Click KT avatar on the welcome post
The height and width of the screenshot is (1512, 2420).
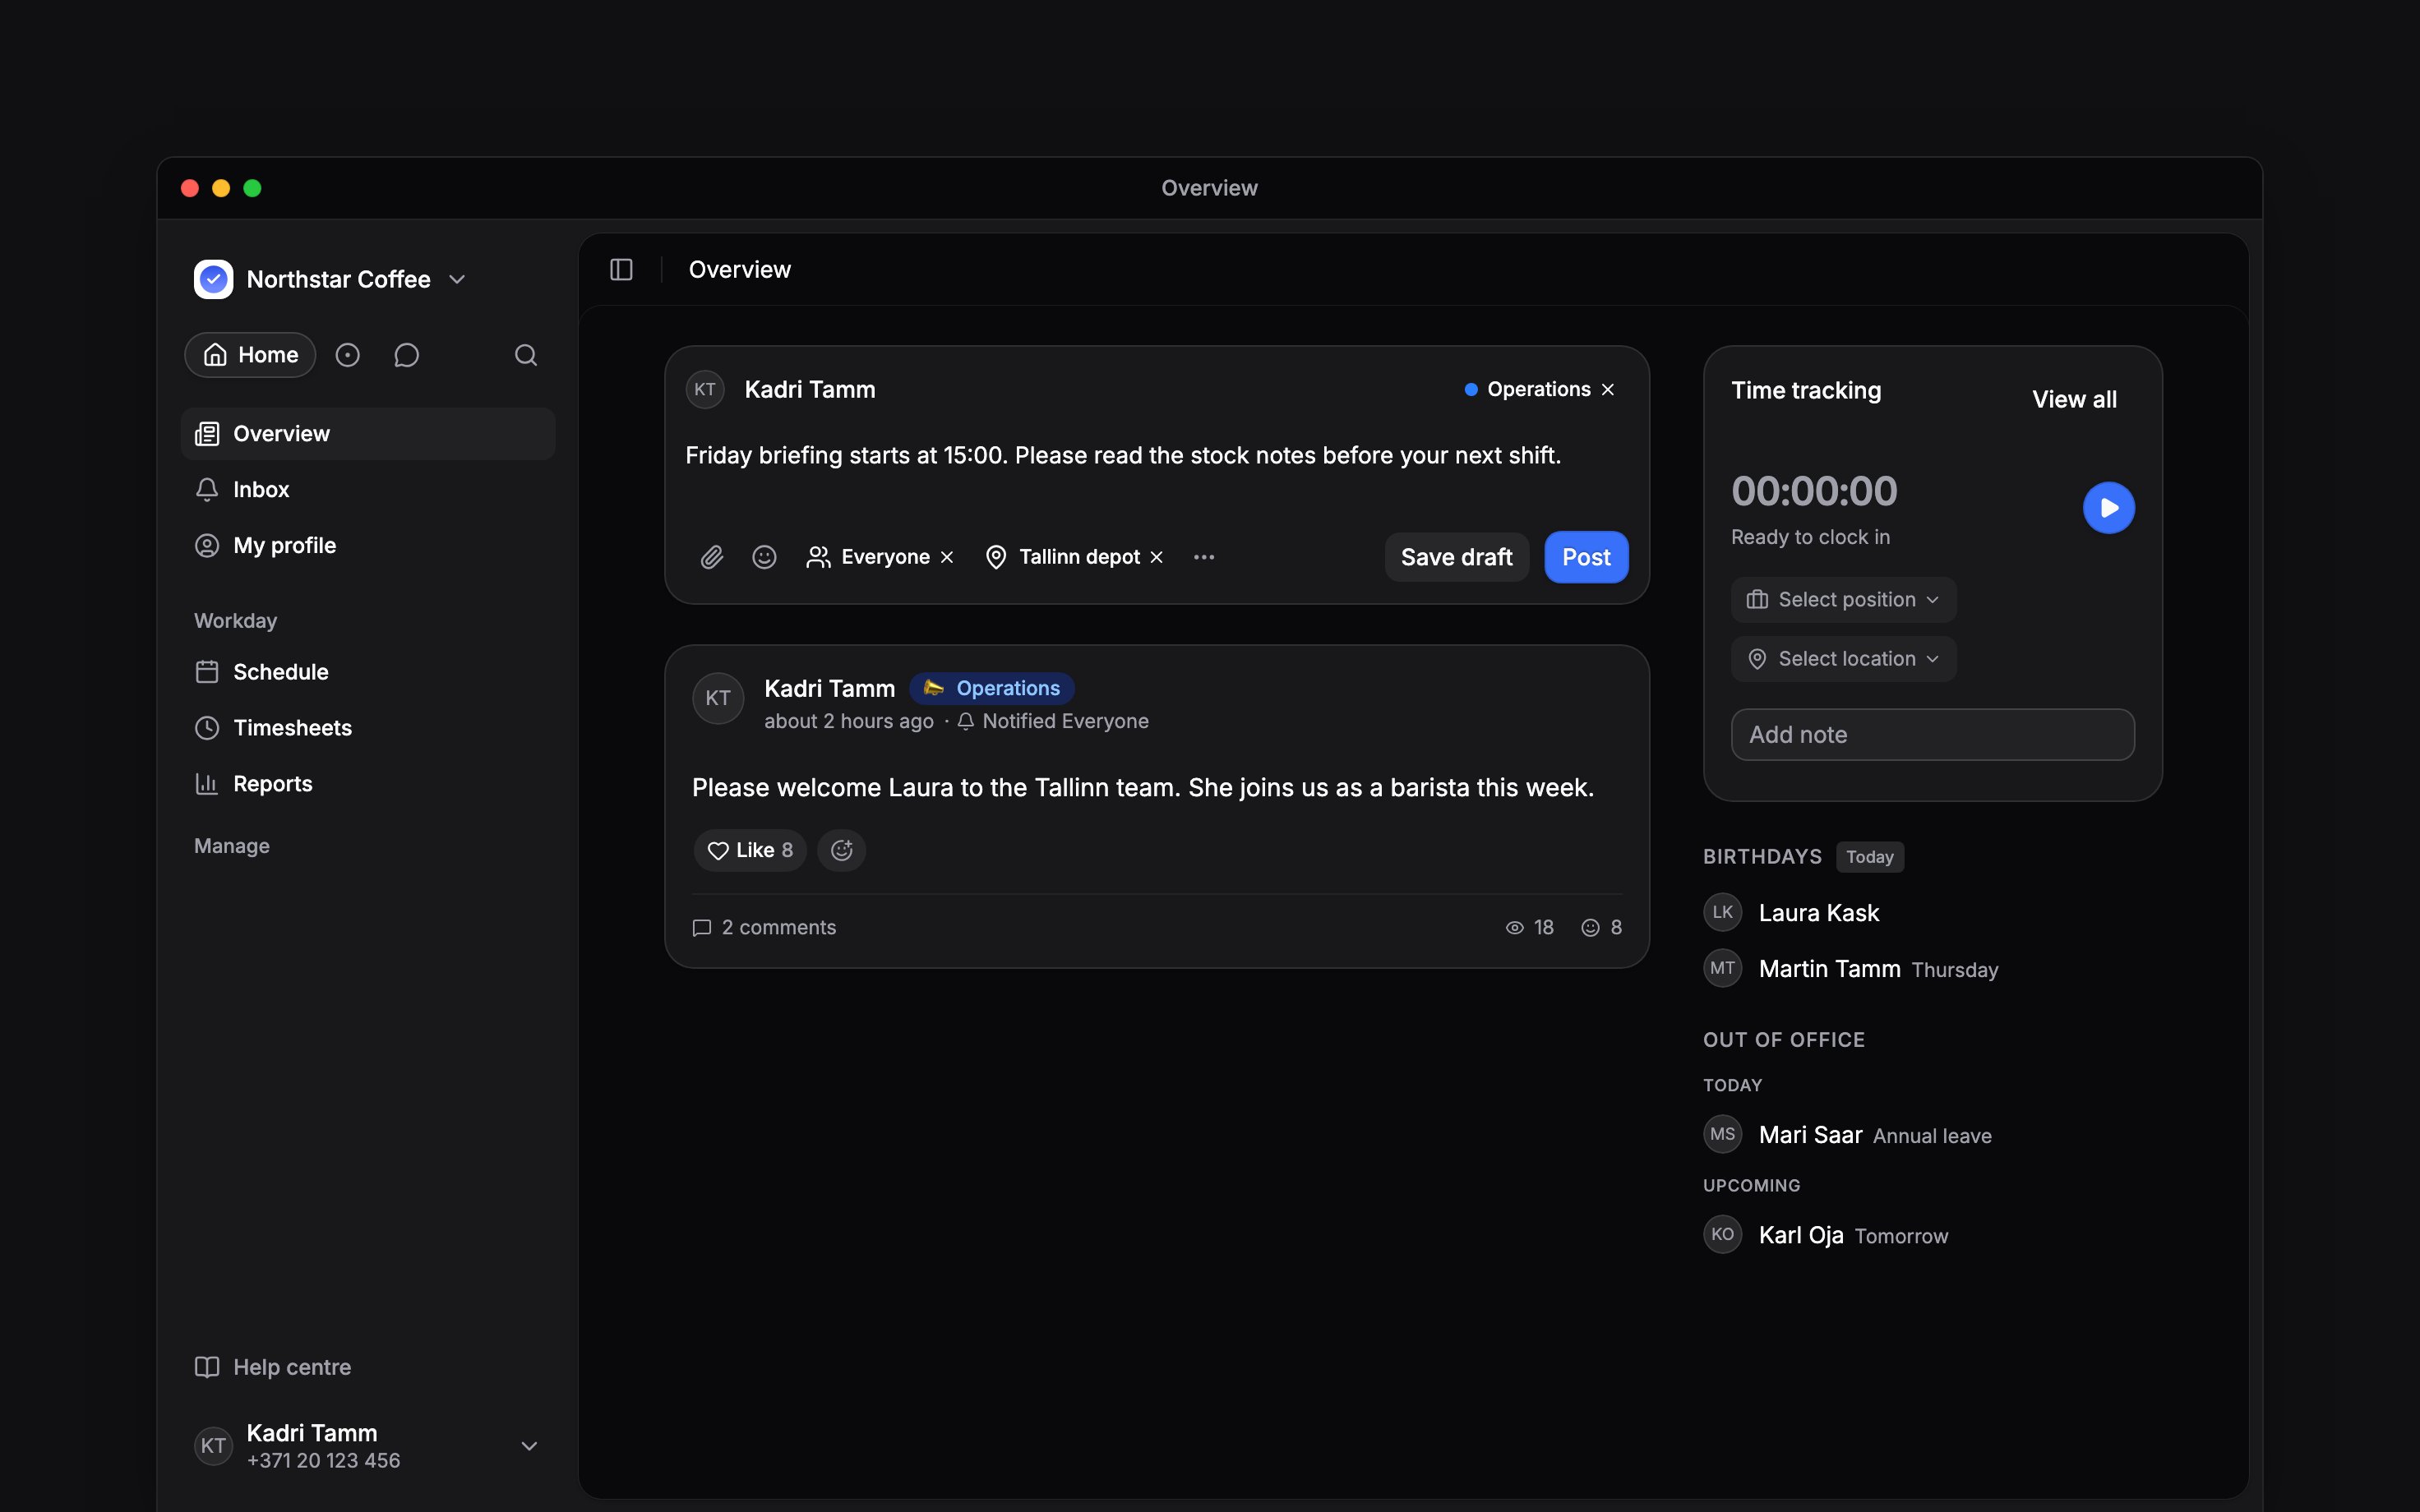(718, 698)
